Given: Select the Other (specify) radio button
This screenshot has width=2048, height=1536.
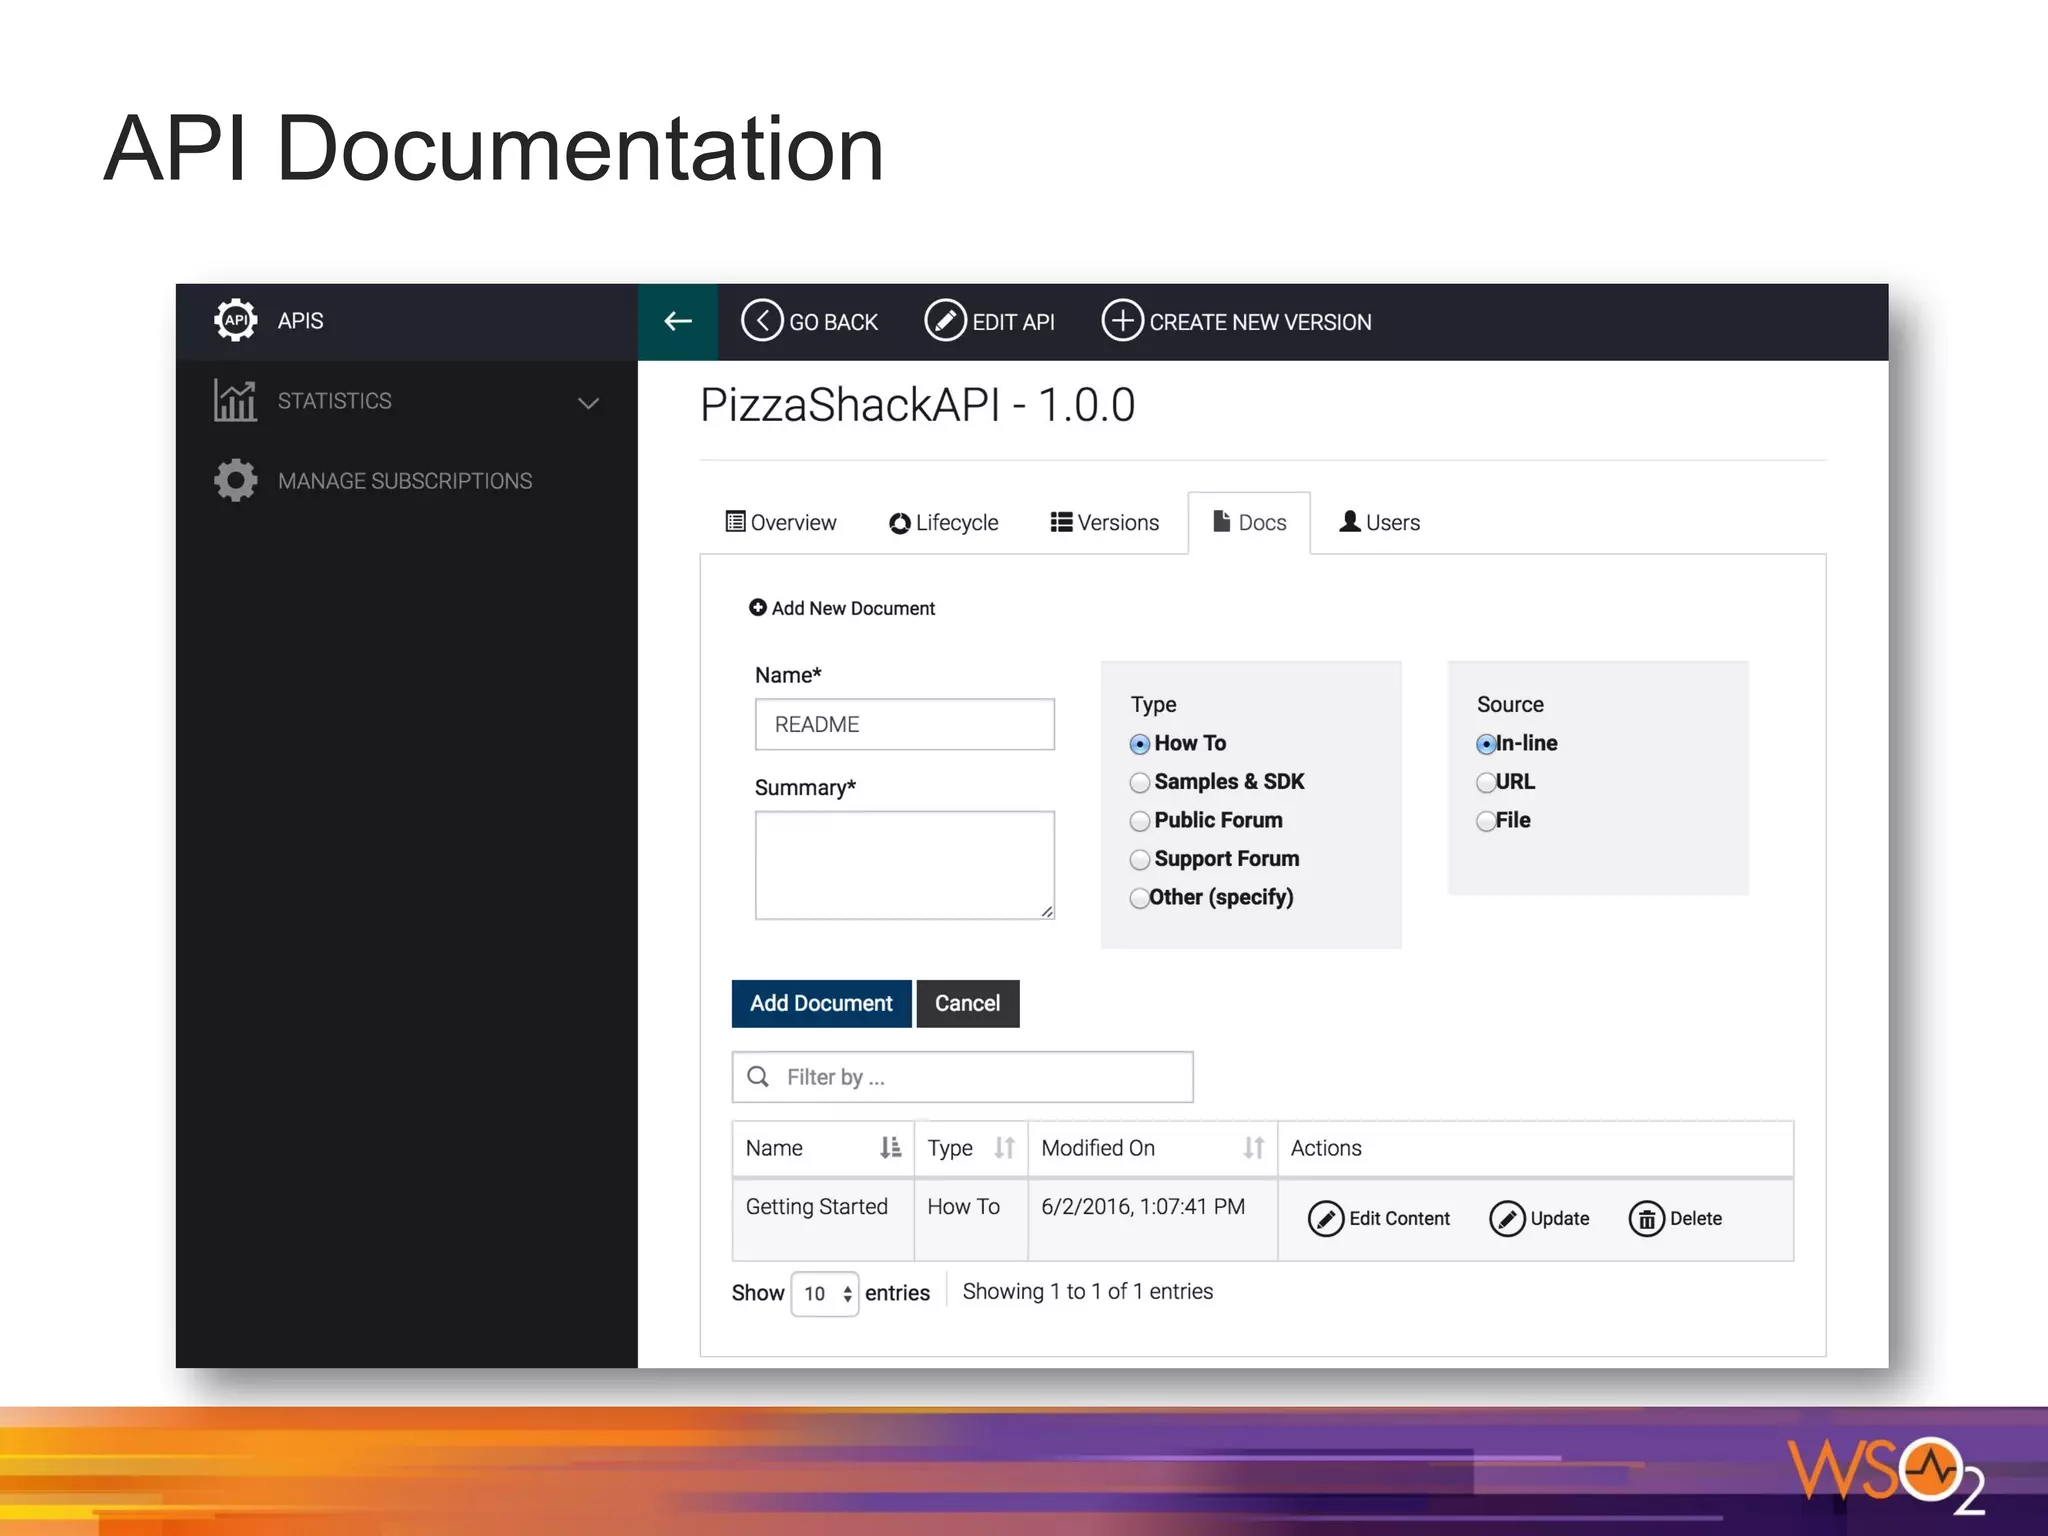Looking at the screenshot, I should [x=1139, y=898].
